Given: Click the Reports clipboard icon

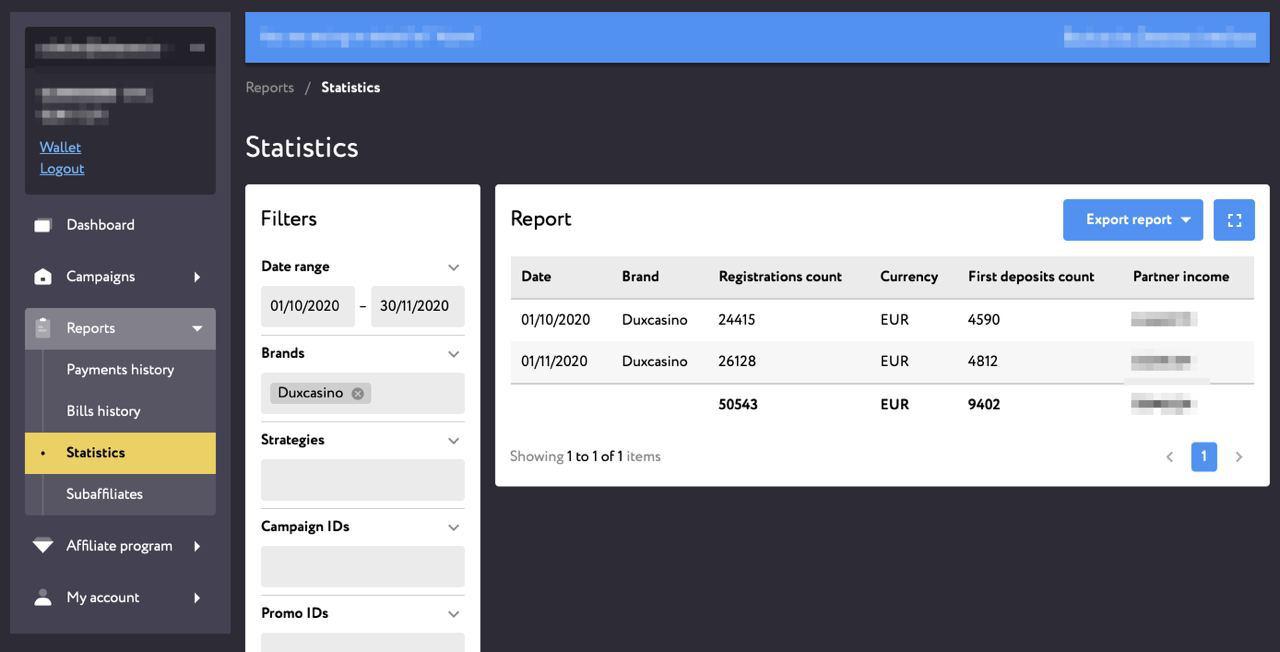Looking at the screenshot, I should click(43, 328).
